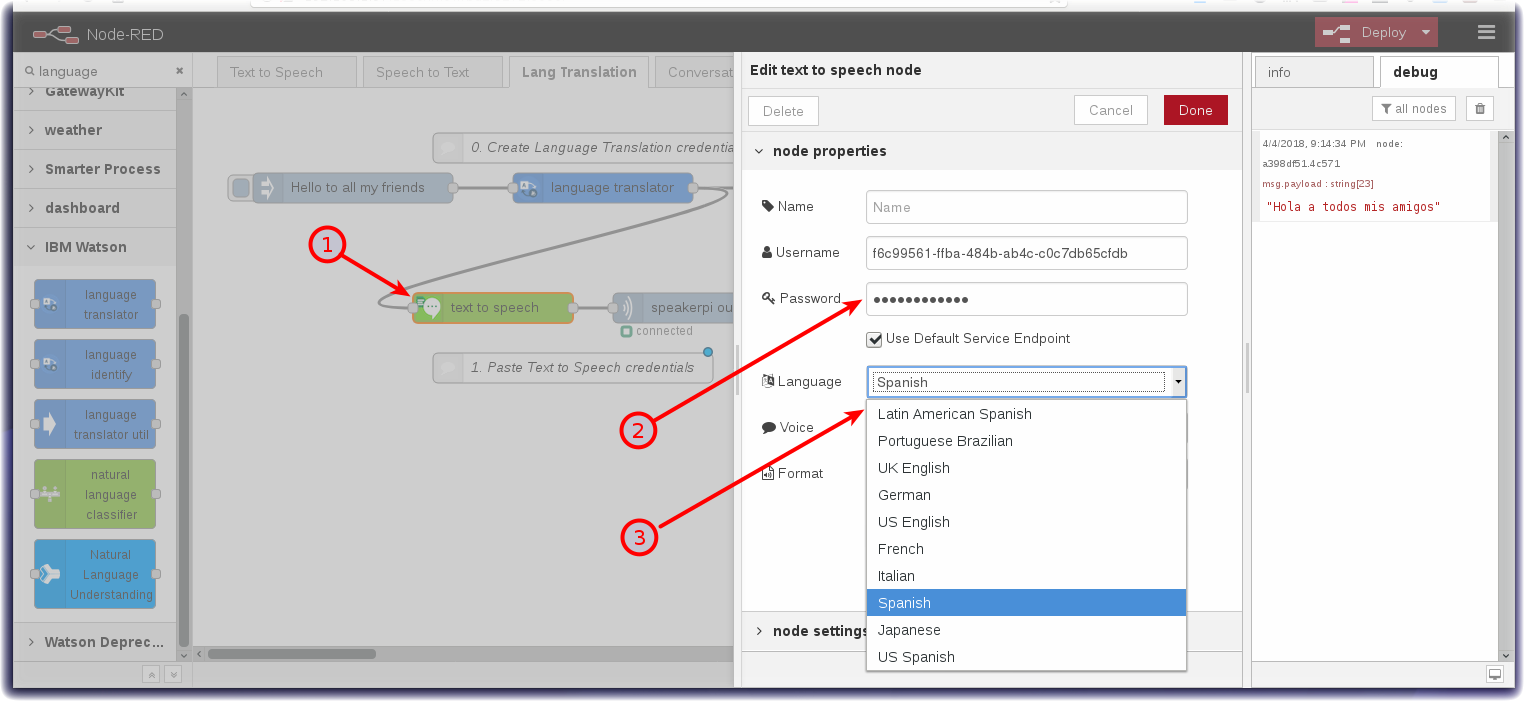This screenshot has width=1524, height=701.
Task: Open the Deploy options dropdown arrow
Action: [1426, 33]
